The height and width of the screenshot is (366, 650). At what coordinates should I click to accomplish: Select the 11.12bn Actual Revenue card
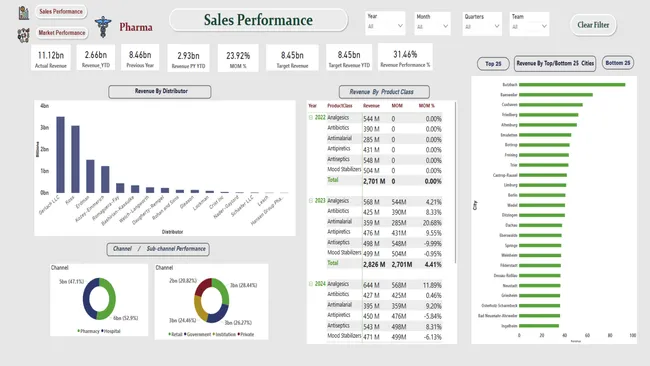click(x=51, y=58)
